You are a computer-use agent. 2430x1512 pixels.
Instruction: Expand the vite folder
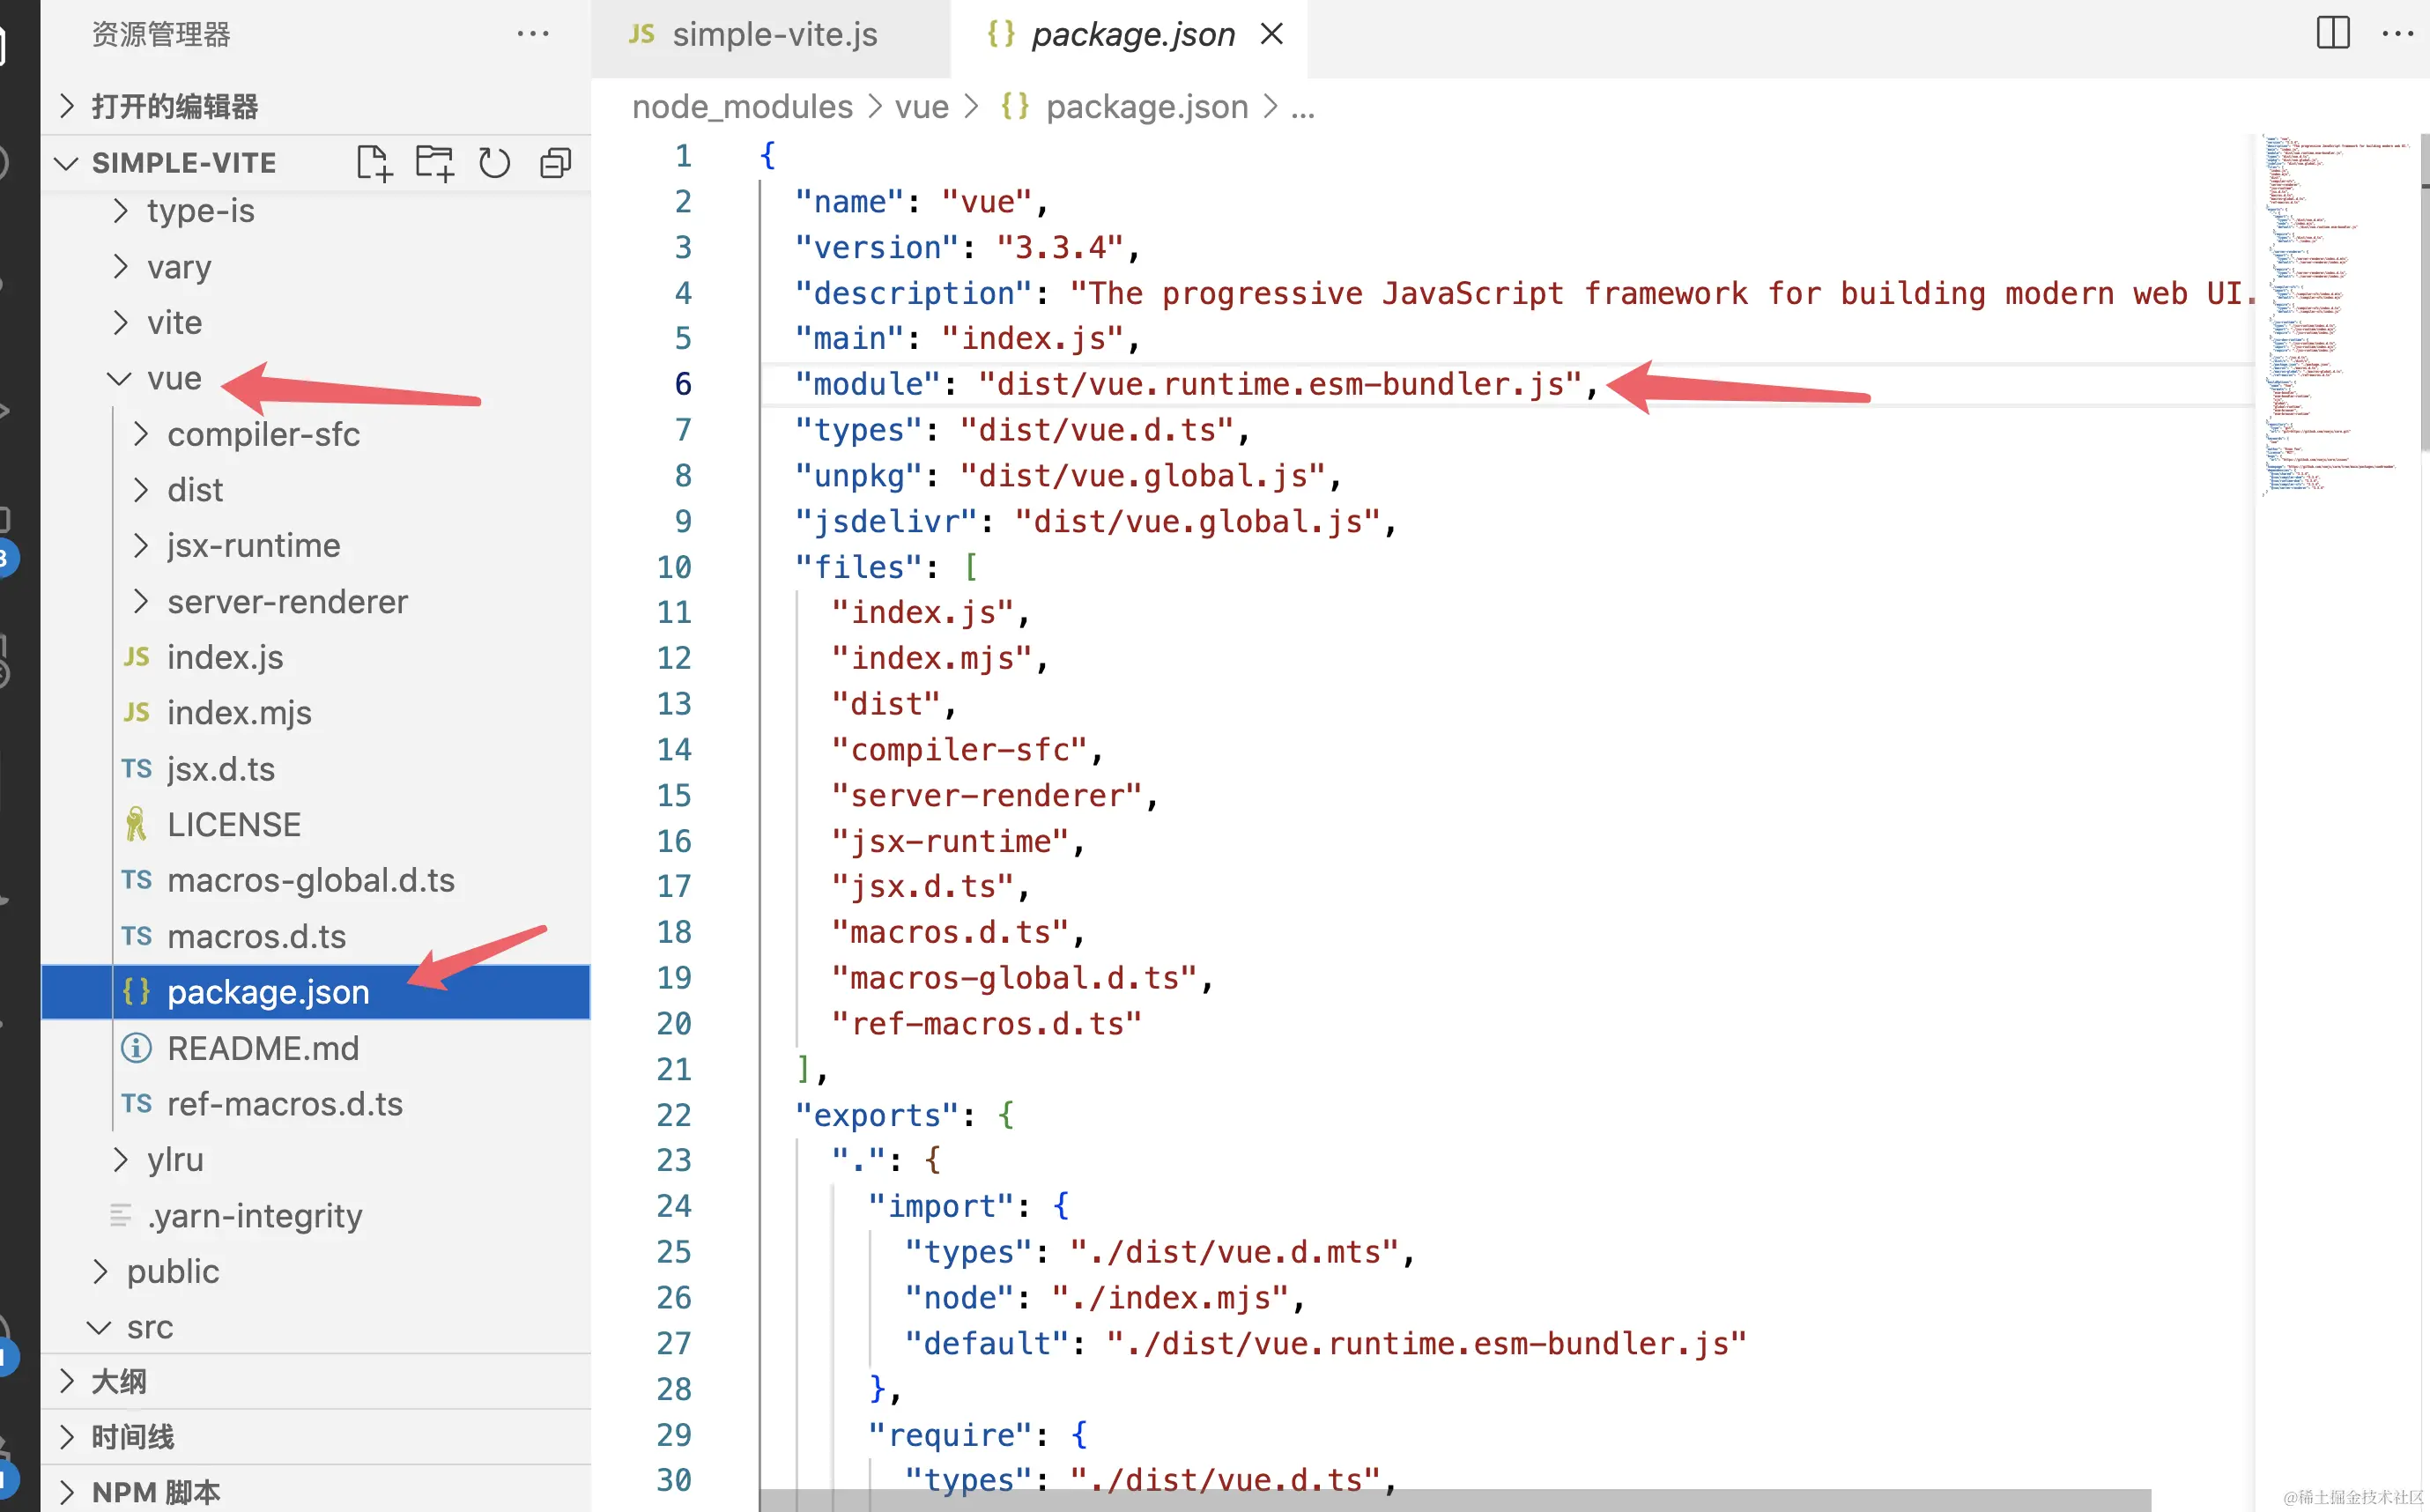316,323
